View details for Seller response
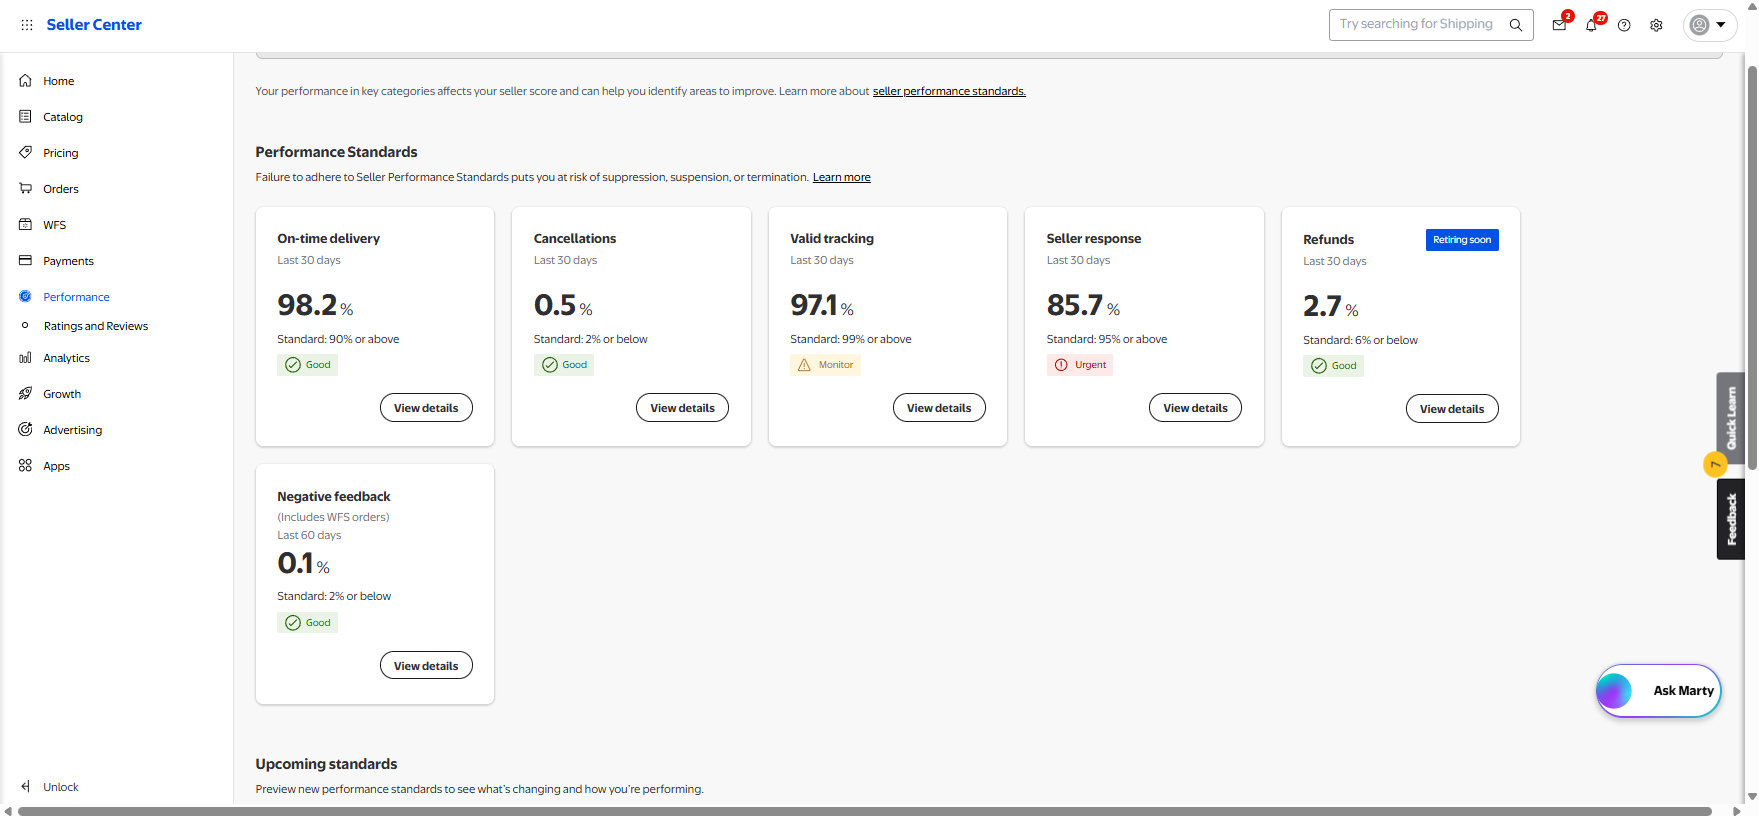 point(1195,408)
